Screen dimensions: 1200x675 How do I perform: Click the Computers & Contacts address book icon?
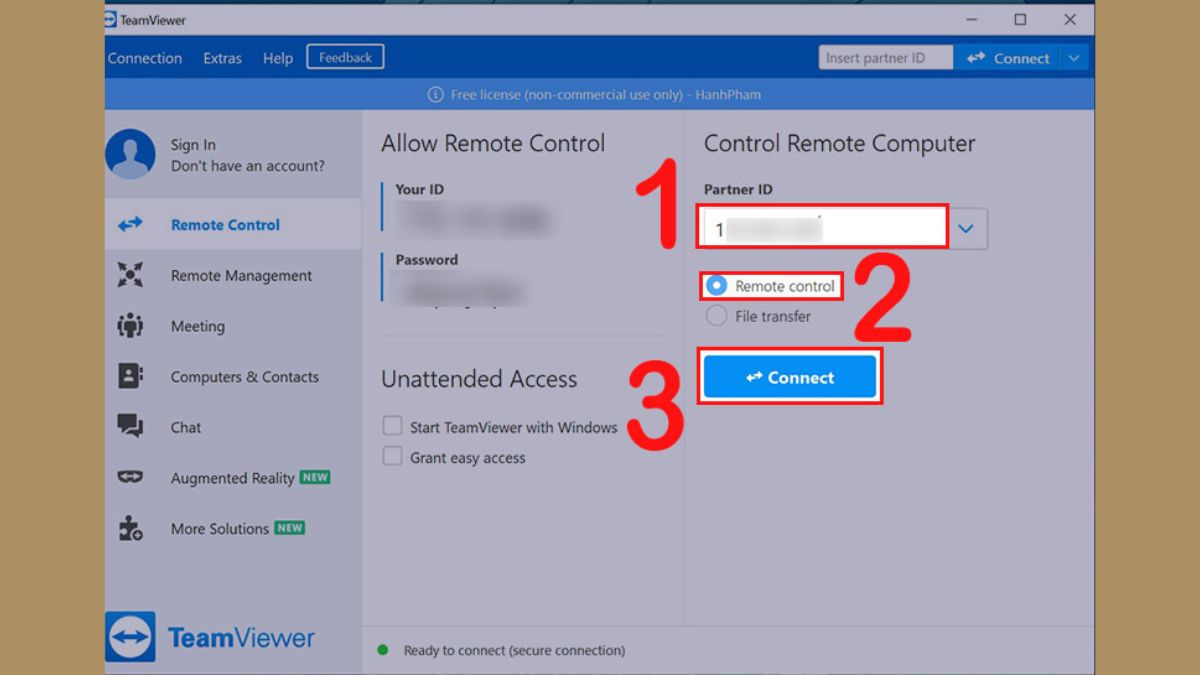[130, 376]
